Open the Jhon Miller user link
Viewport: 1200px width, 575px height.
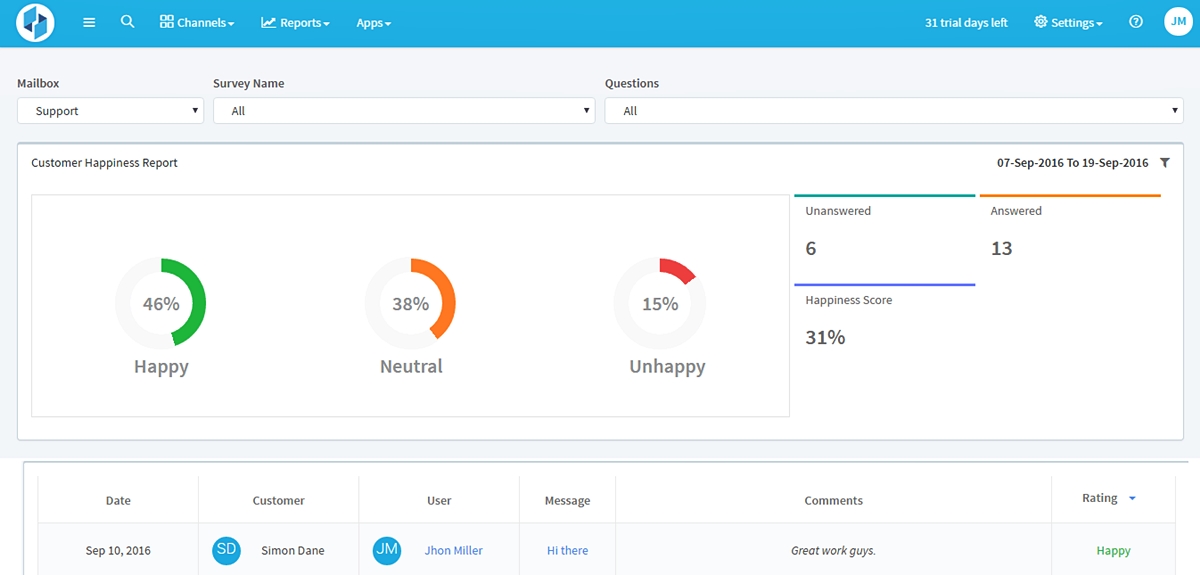click(x=454, y=550)
